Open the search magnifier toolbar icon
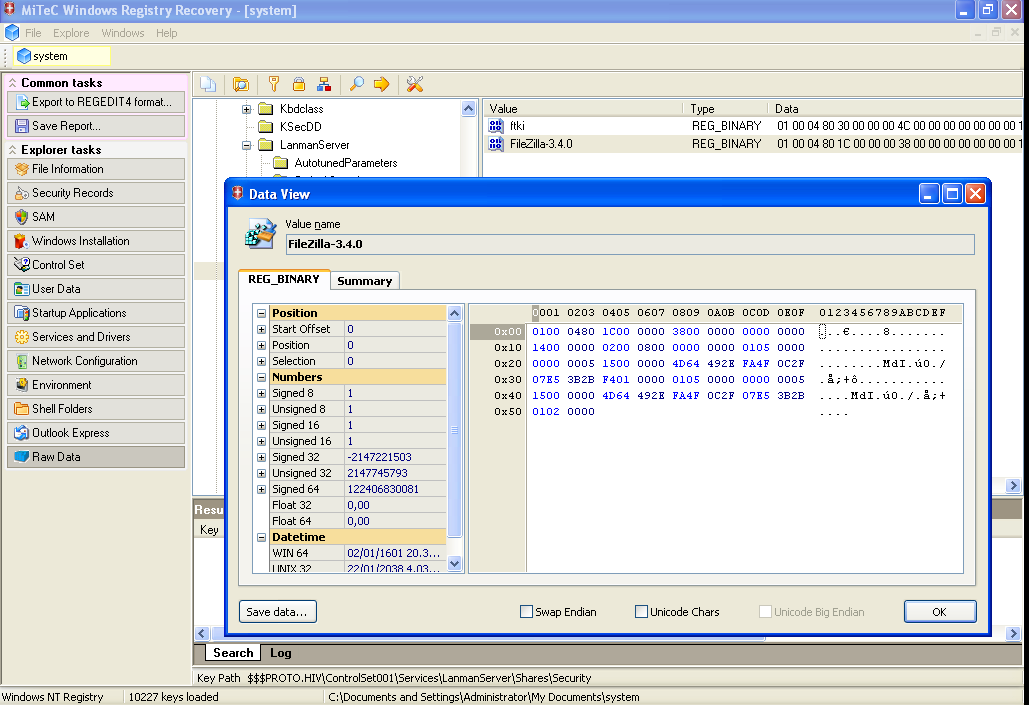 point(358,85)
